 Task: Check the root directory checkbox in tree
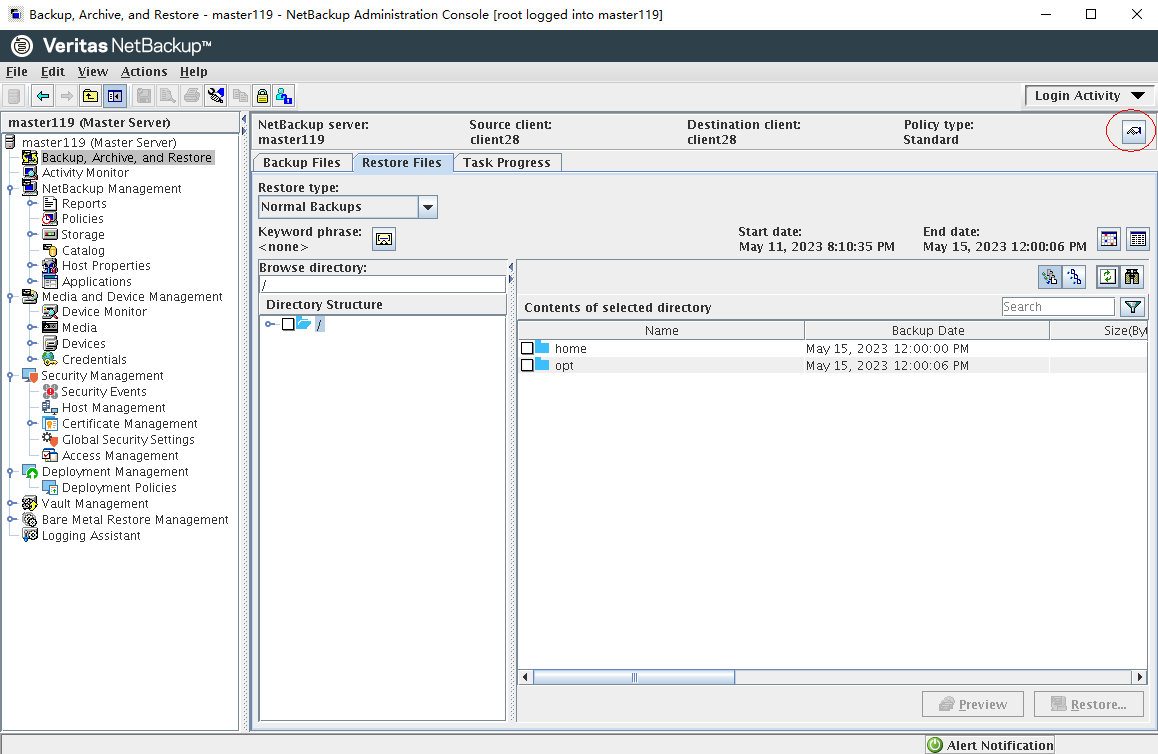point(288,324)
